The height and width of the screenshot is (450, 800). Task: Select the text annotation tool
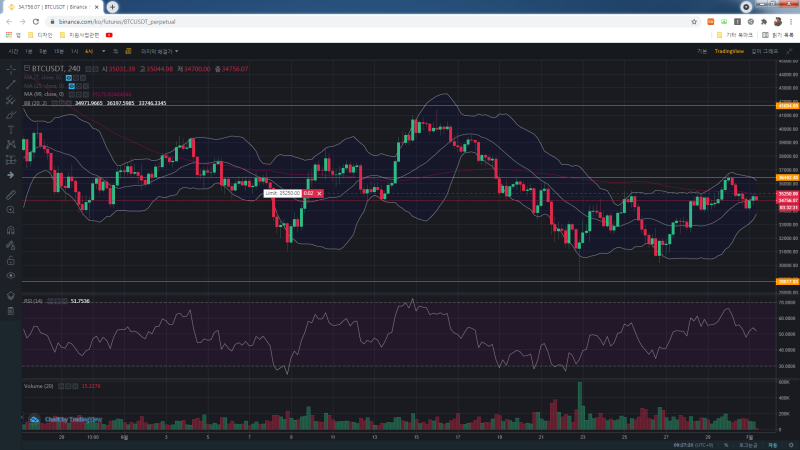tap(11, 130)
